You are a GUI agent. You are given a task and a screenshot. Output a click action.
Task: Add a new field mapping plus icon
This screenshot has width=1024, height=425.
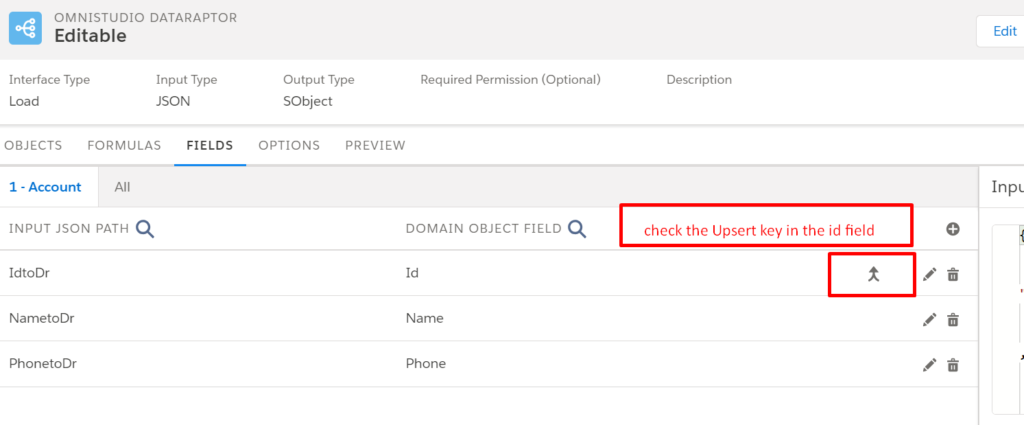[x=953, y=229]
